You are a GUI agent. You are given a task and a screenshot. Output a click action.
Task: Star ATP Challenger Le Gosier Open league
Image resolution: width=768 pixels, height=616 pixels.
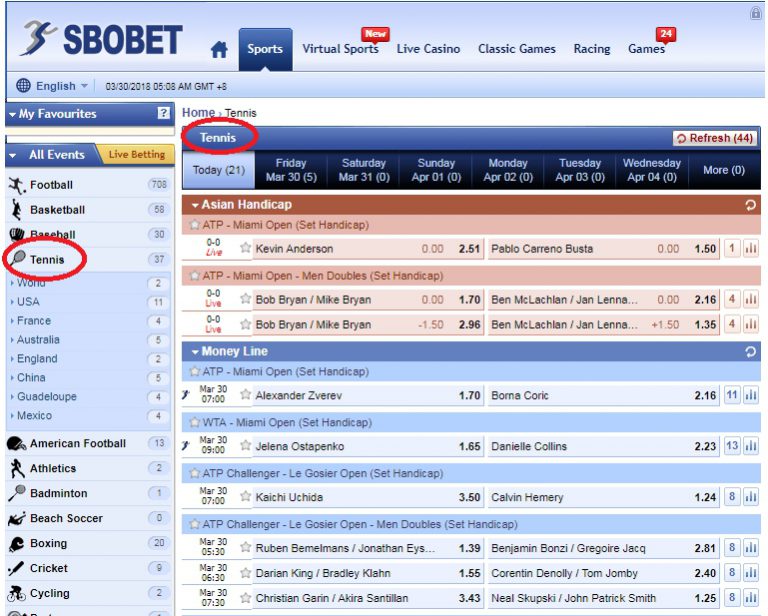tap(195, 473)
